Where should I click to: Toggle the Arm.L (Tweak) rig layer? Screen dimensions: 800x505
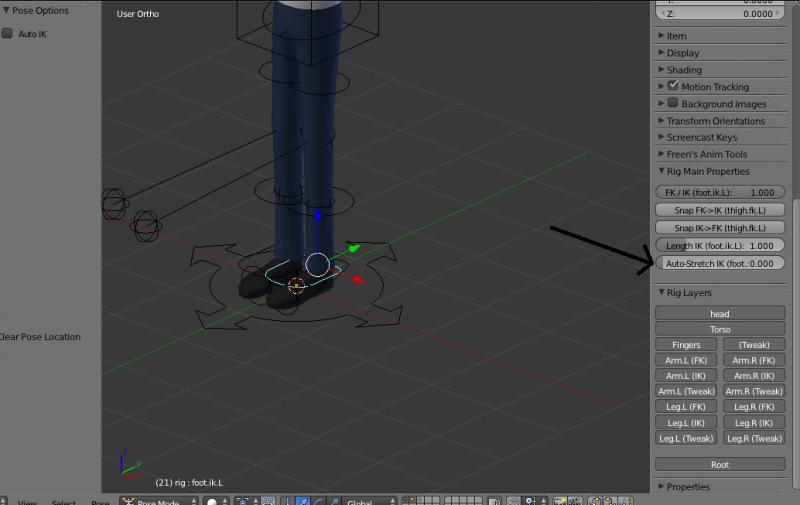point(686,391)
